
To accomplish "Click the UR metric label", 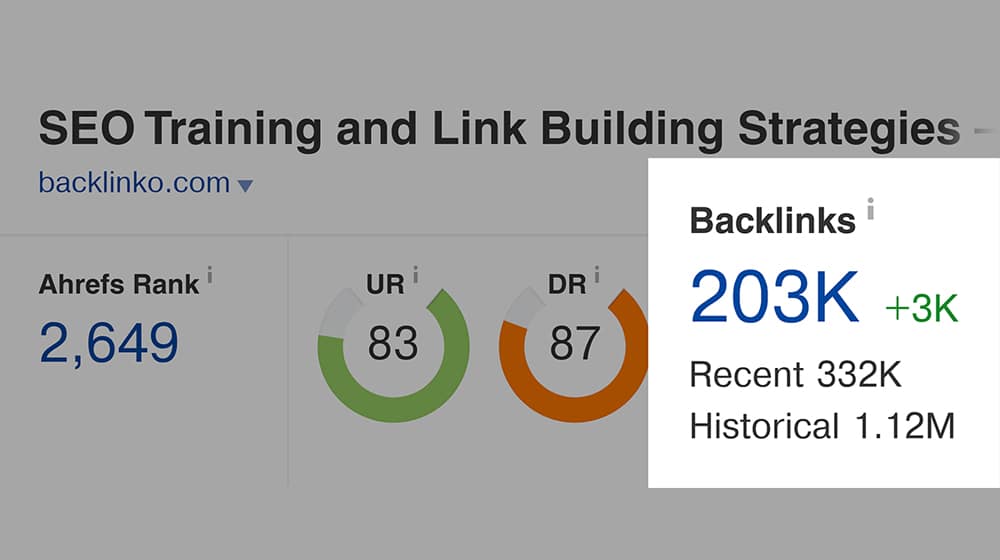I will (385, 284).
